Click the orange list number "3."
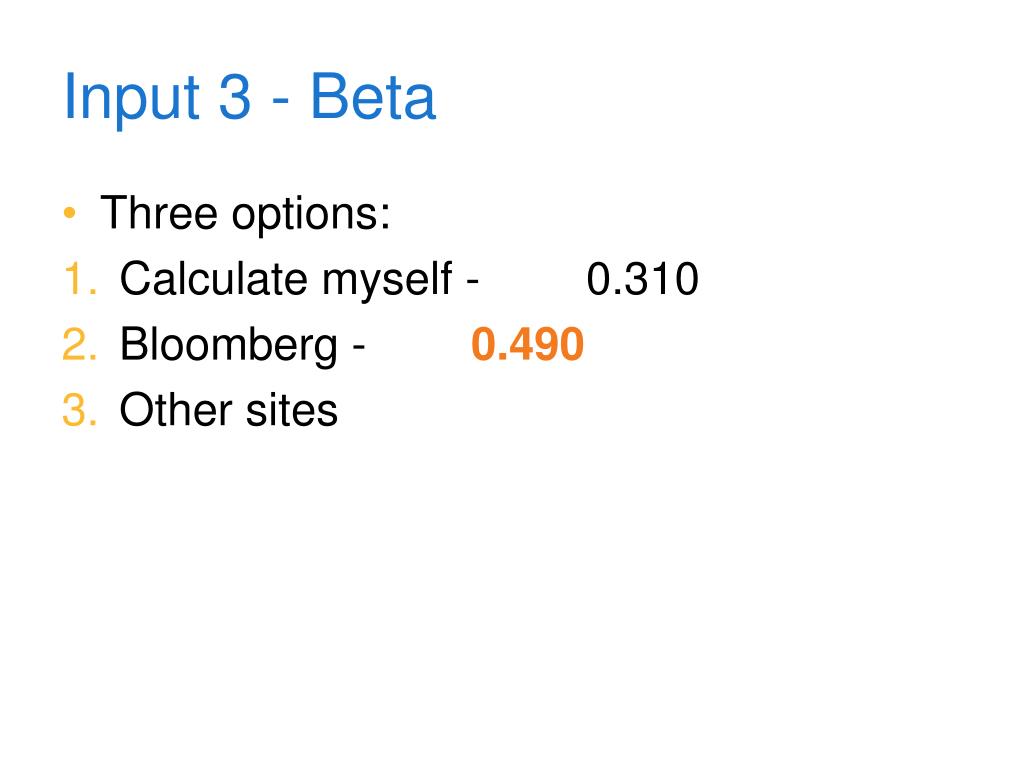Viewport: 1024px width, 768px height. click(x=80, y=410)
